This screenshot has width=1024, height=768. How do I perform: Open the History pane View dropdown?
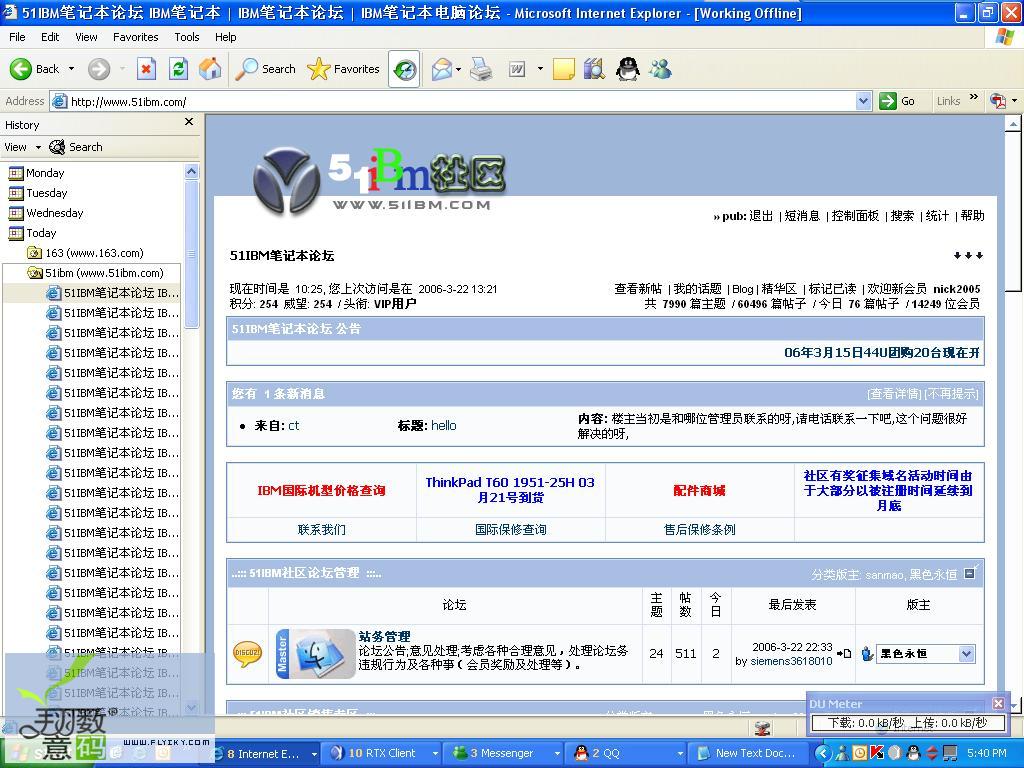(23, 147)
